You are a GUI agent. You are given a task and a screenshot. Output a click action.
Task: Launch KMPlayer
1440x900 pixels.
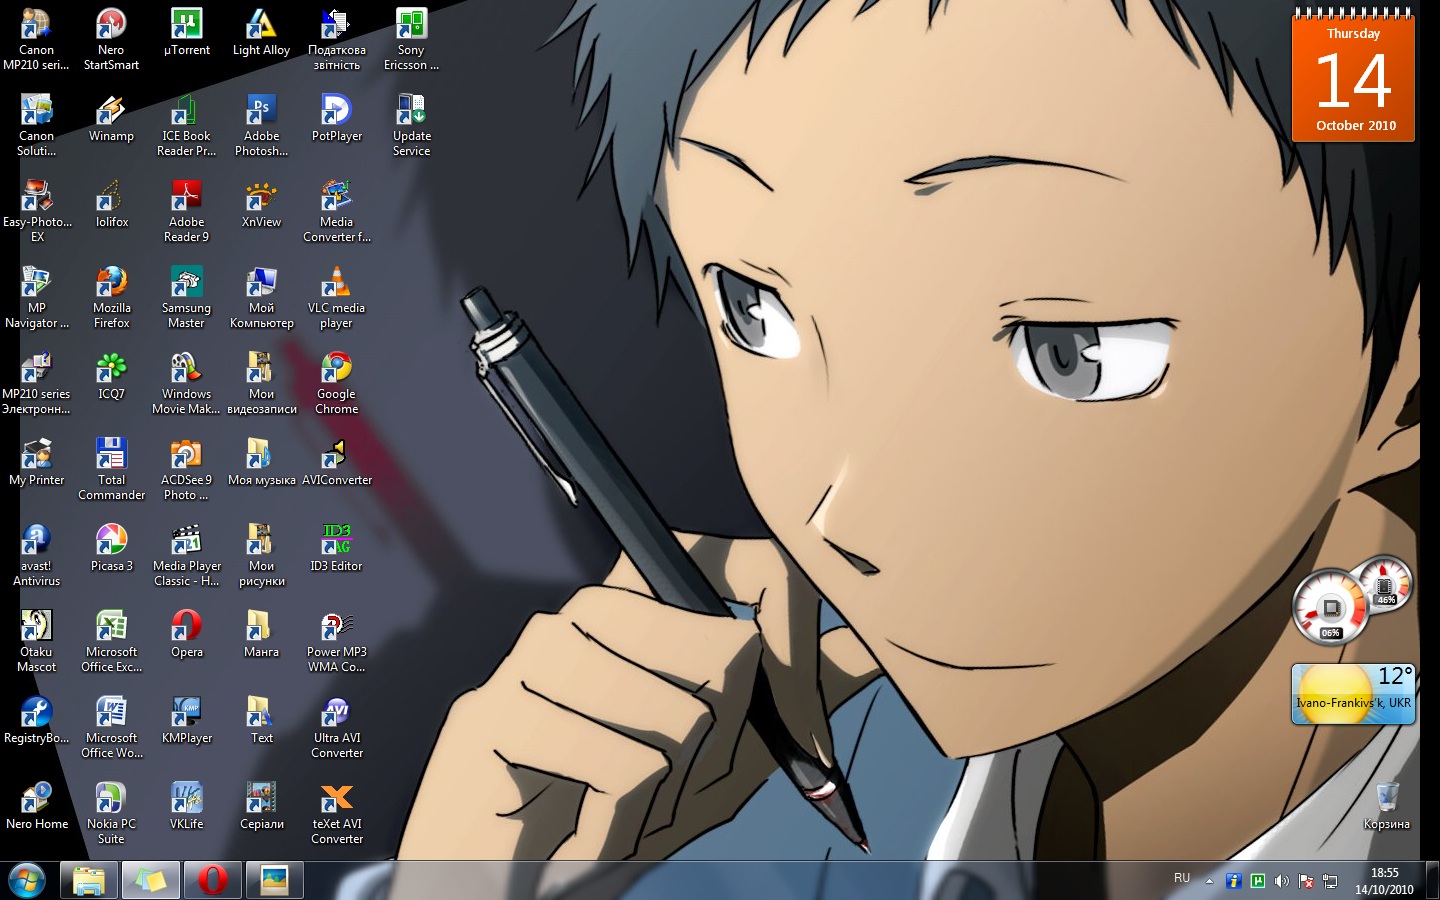pos(187,721)
